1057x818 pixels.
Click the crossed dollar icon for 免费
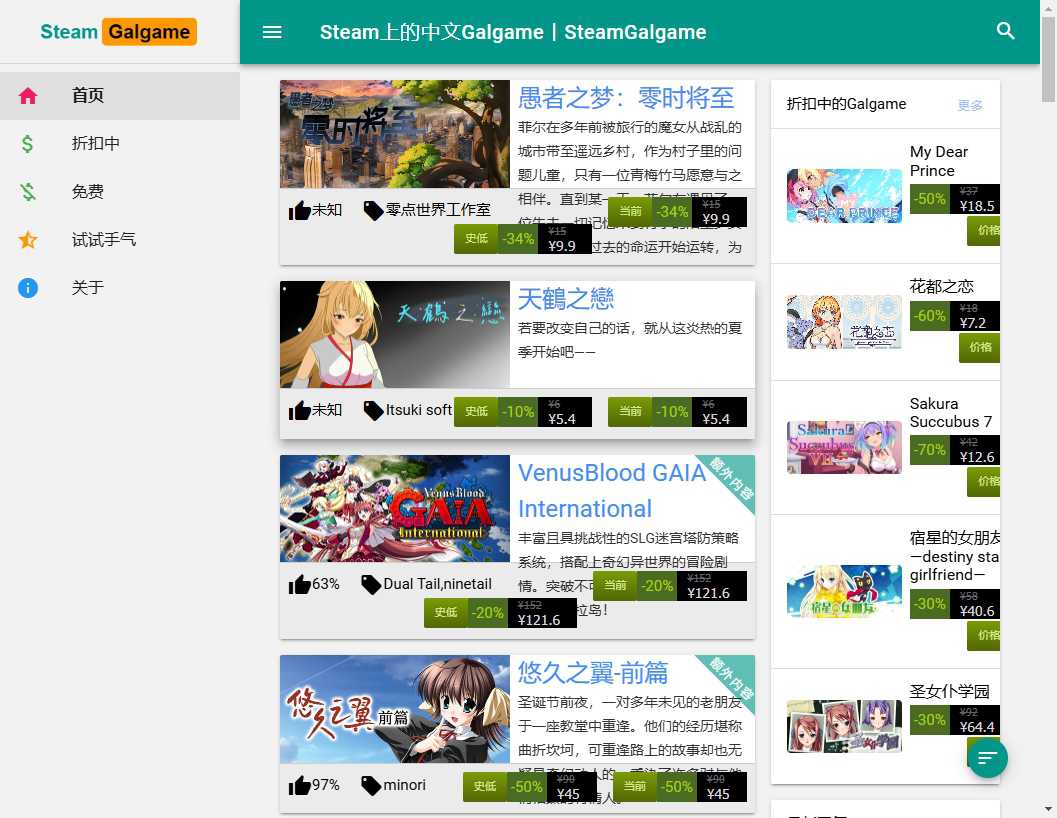[x=28, y=192]
